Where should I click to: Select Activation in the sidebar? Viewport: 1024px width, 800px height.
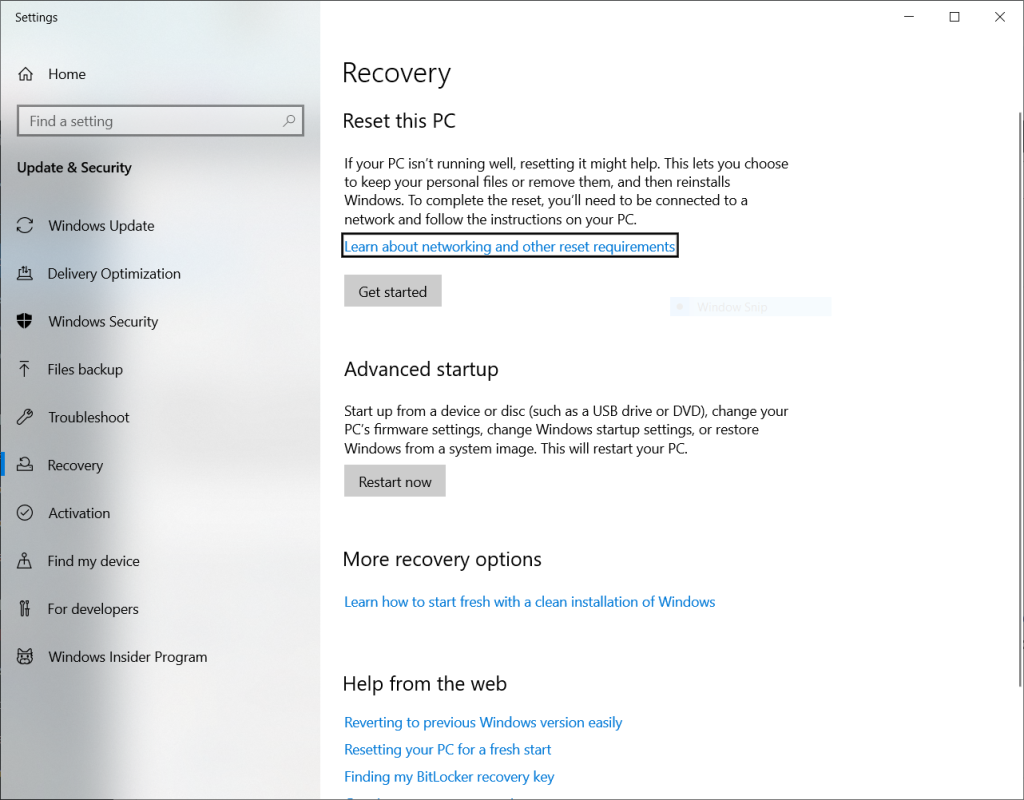pos(80,513)
